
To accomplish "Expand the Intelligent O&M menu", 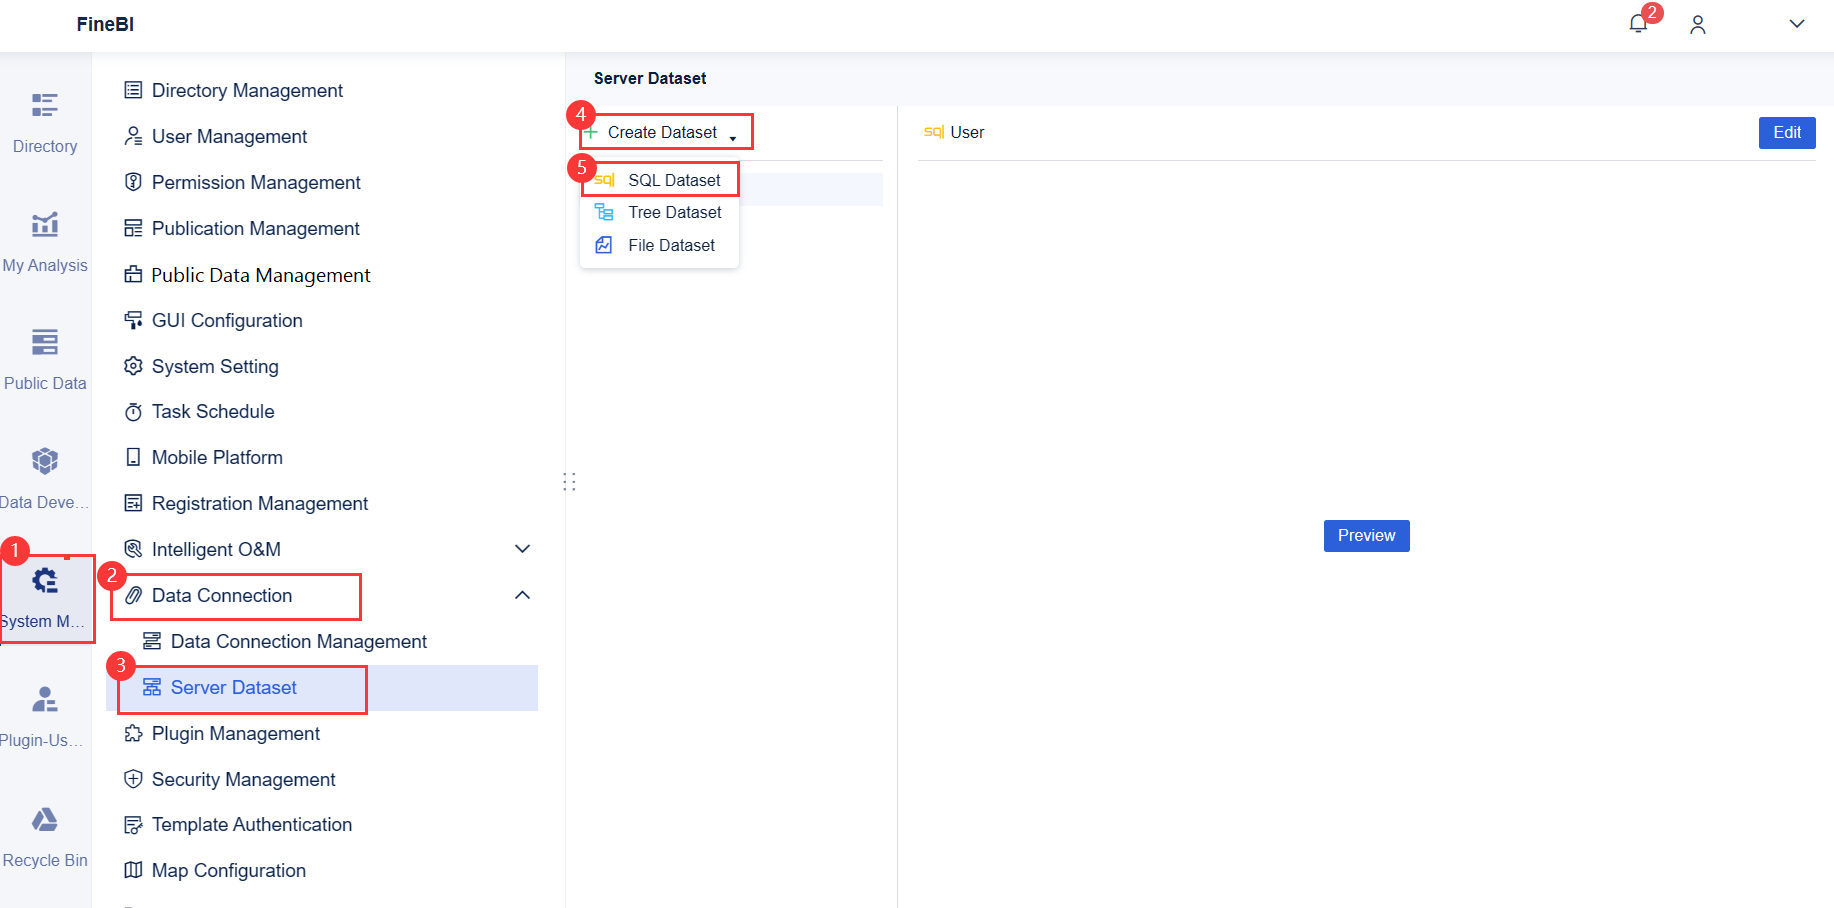I will (x=522, y=548).
